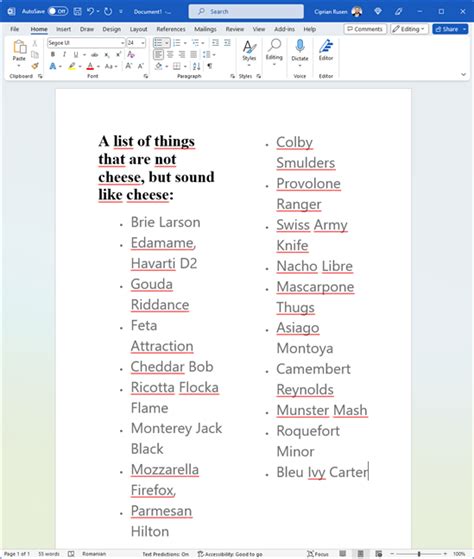Viewport: 474px width, 559px height.
Task: Copy selection using the Copy icon
Action: pyautogui.click(x=35, y=55)
